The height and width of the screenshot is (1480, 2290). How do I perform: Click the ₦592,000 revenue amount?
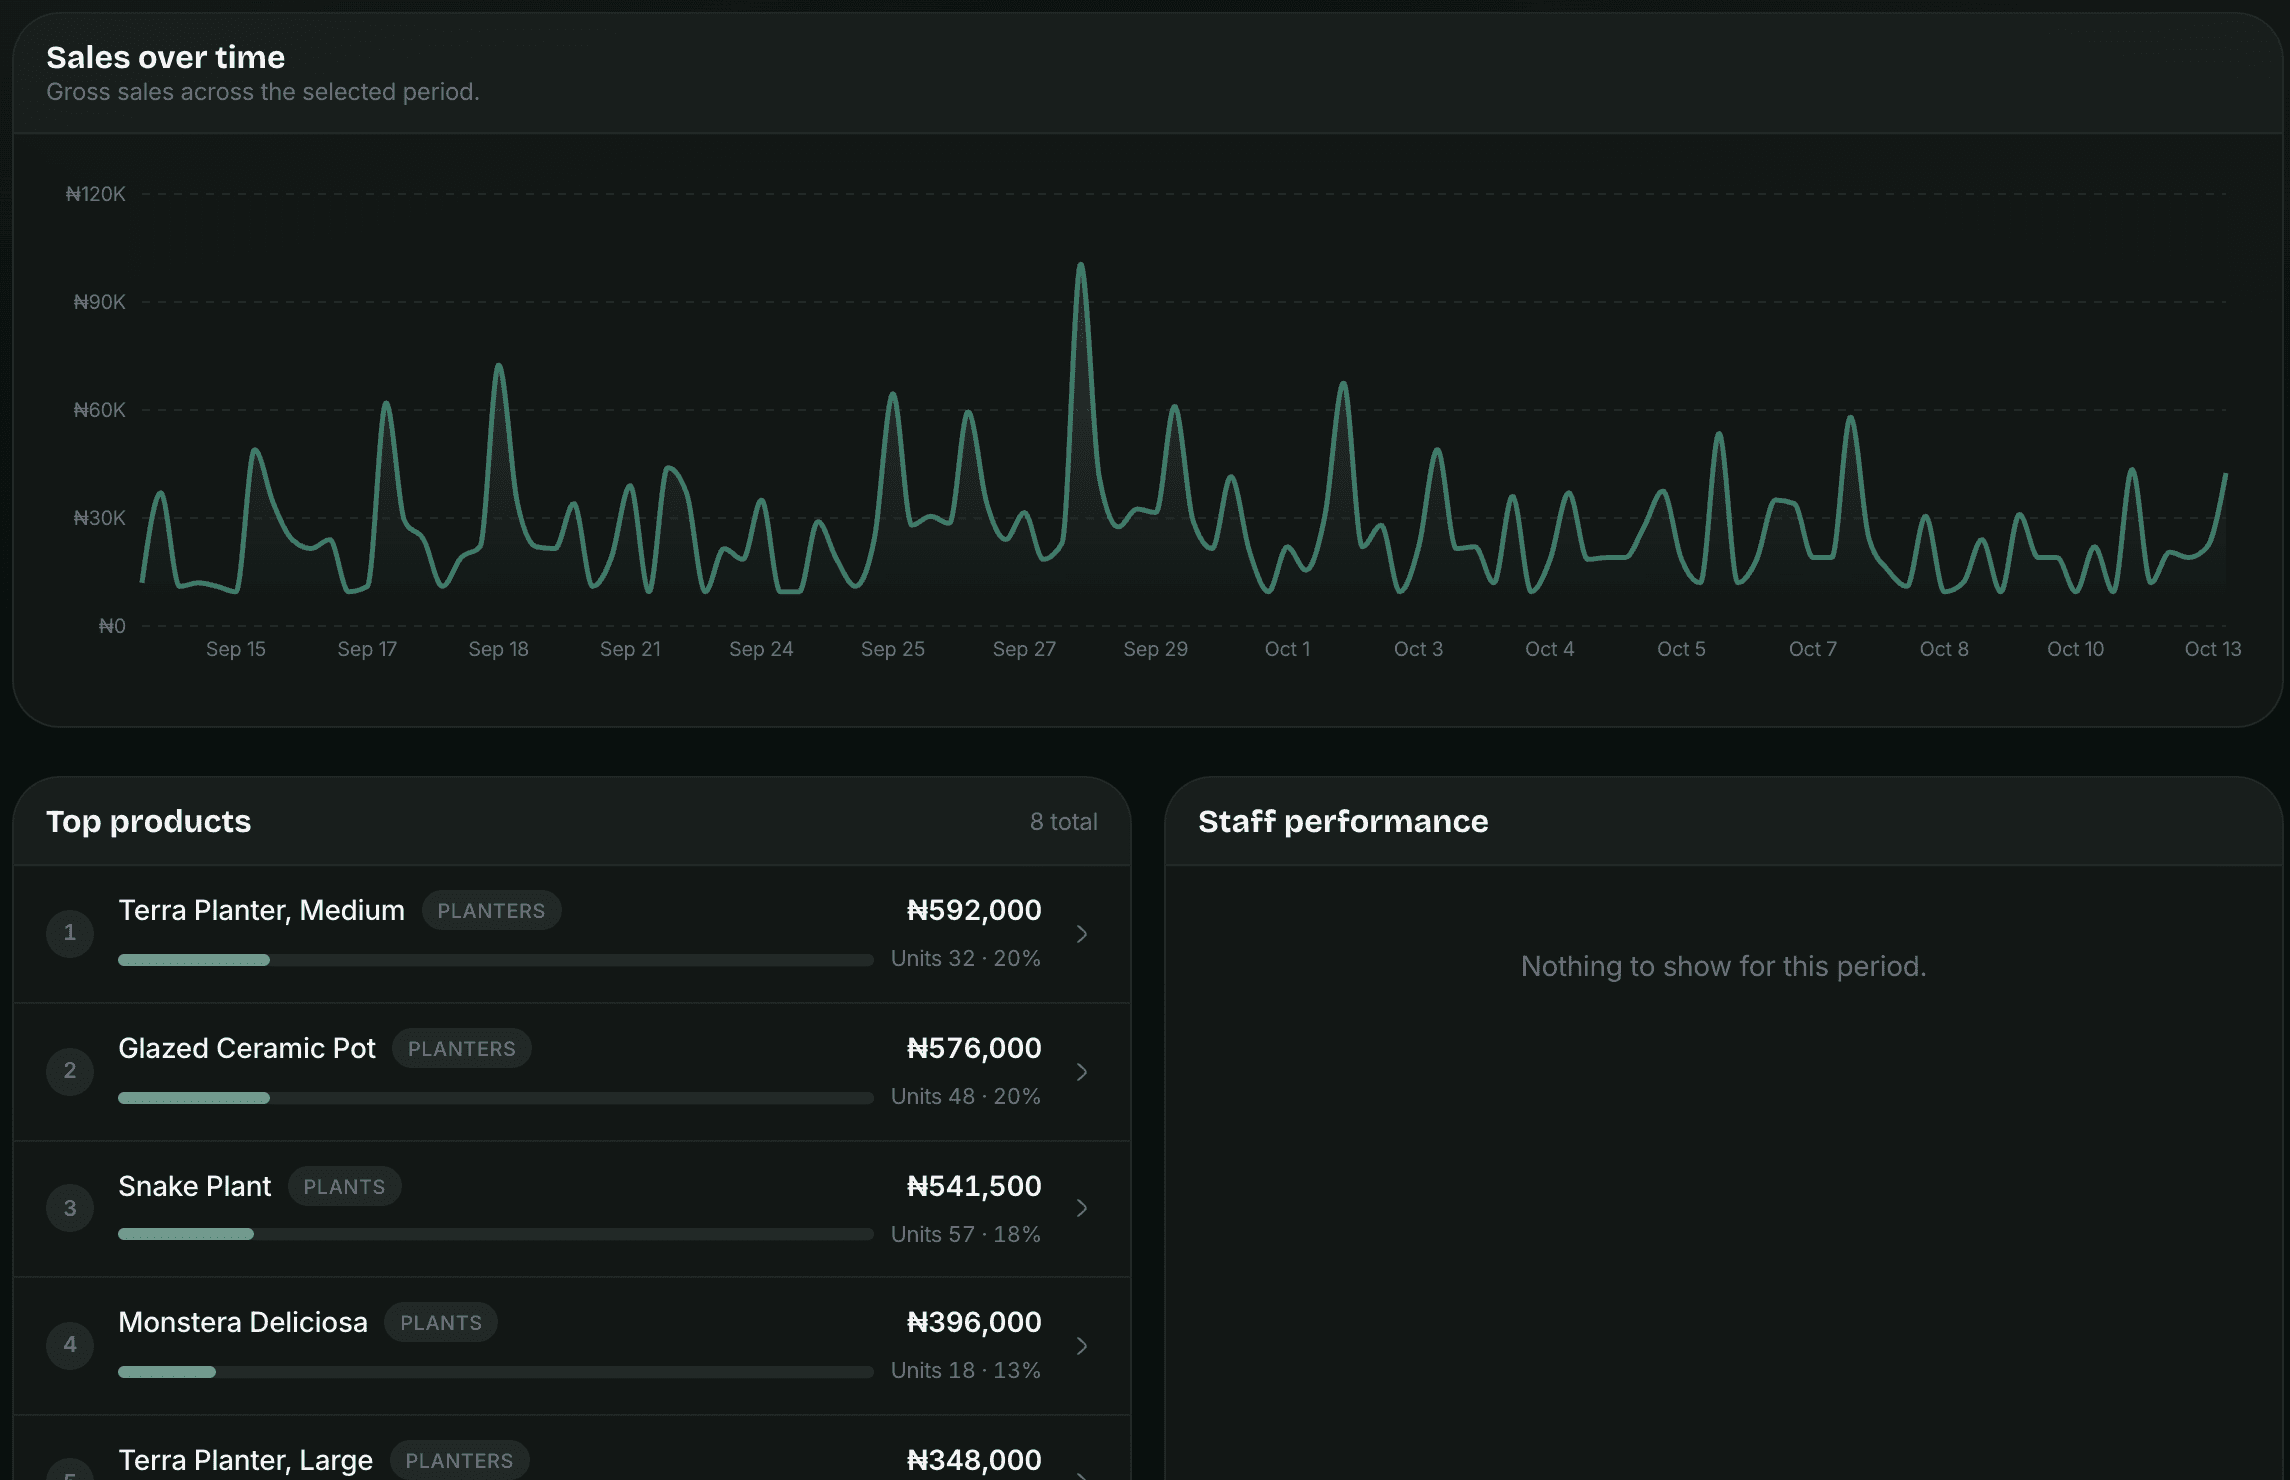tap(974, 910)
